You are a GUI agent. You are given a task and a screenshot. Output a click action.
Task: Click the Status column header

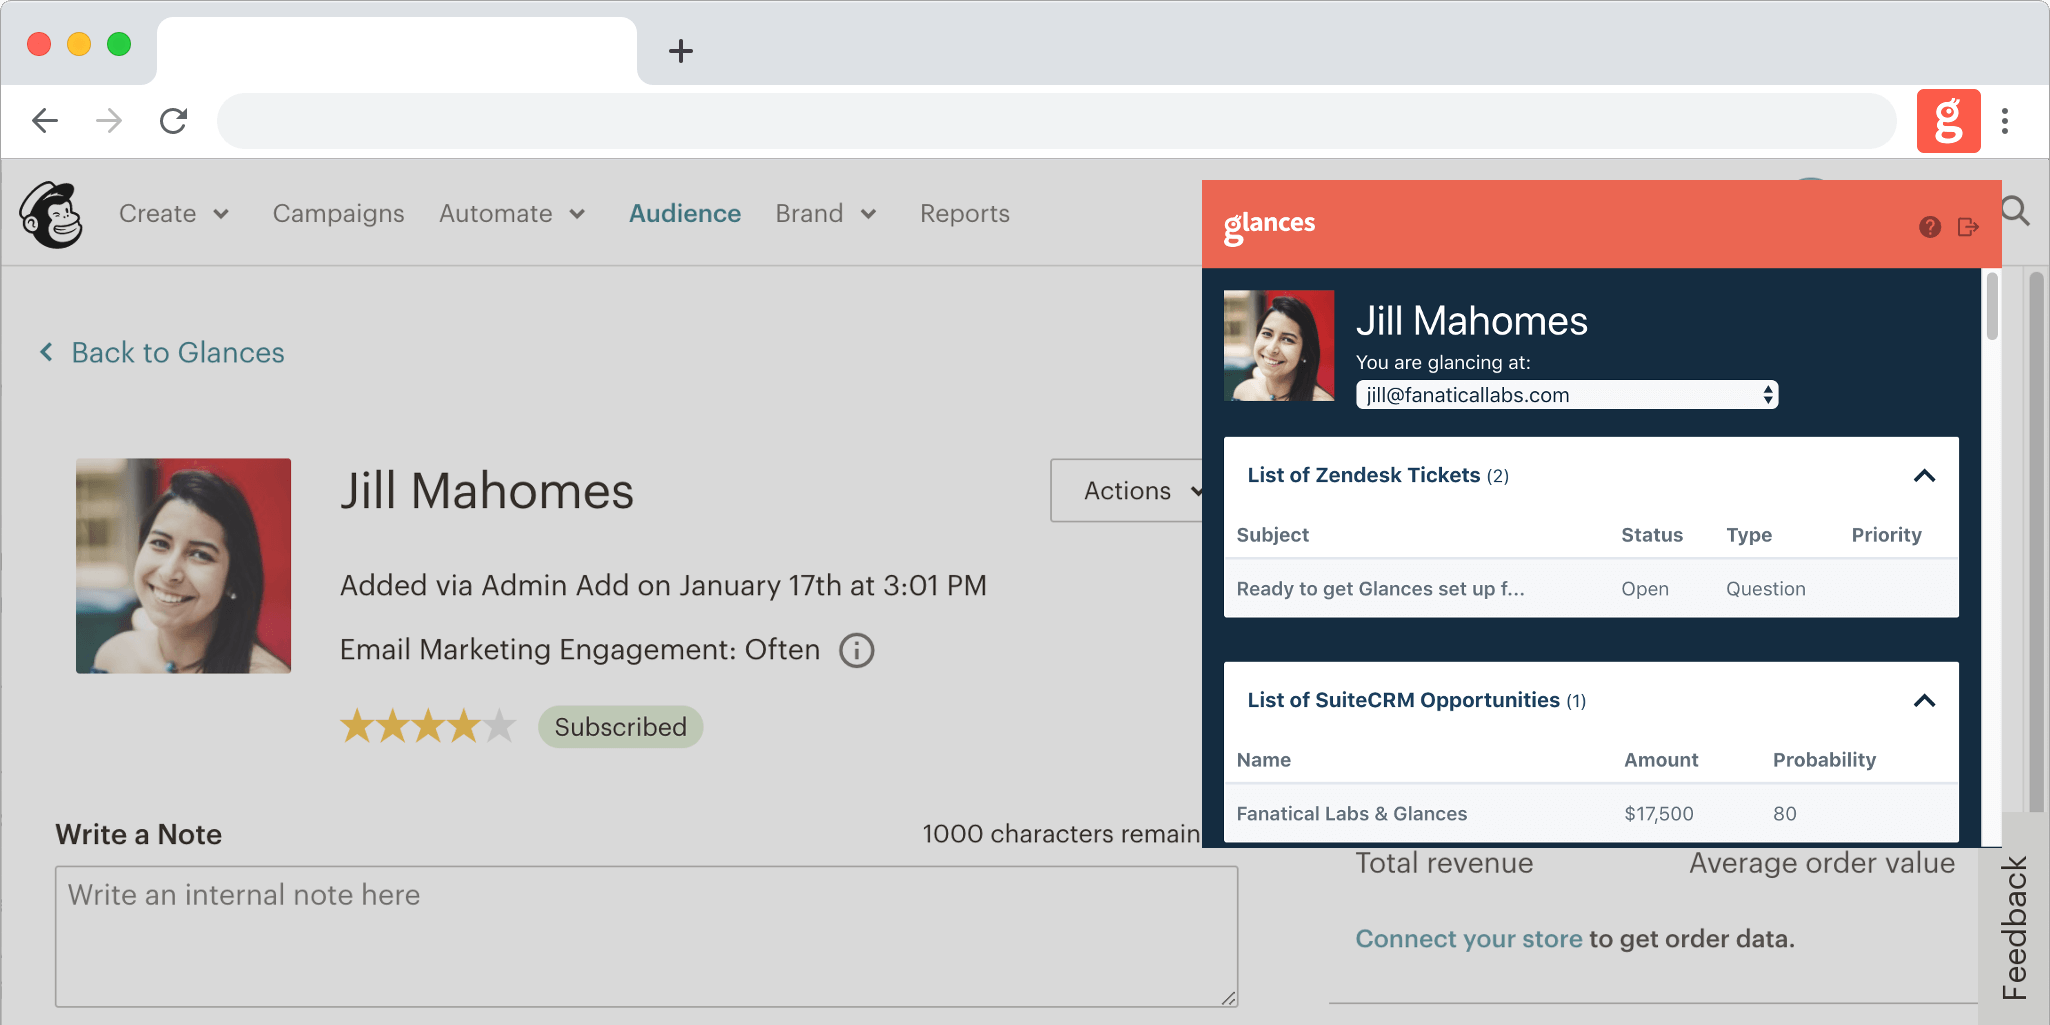(1651, 535)
